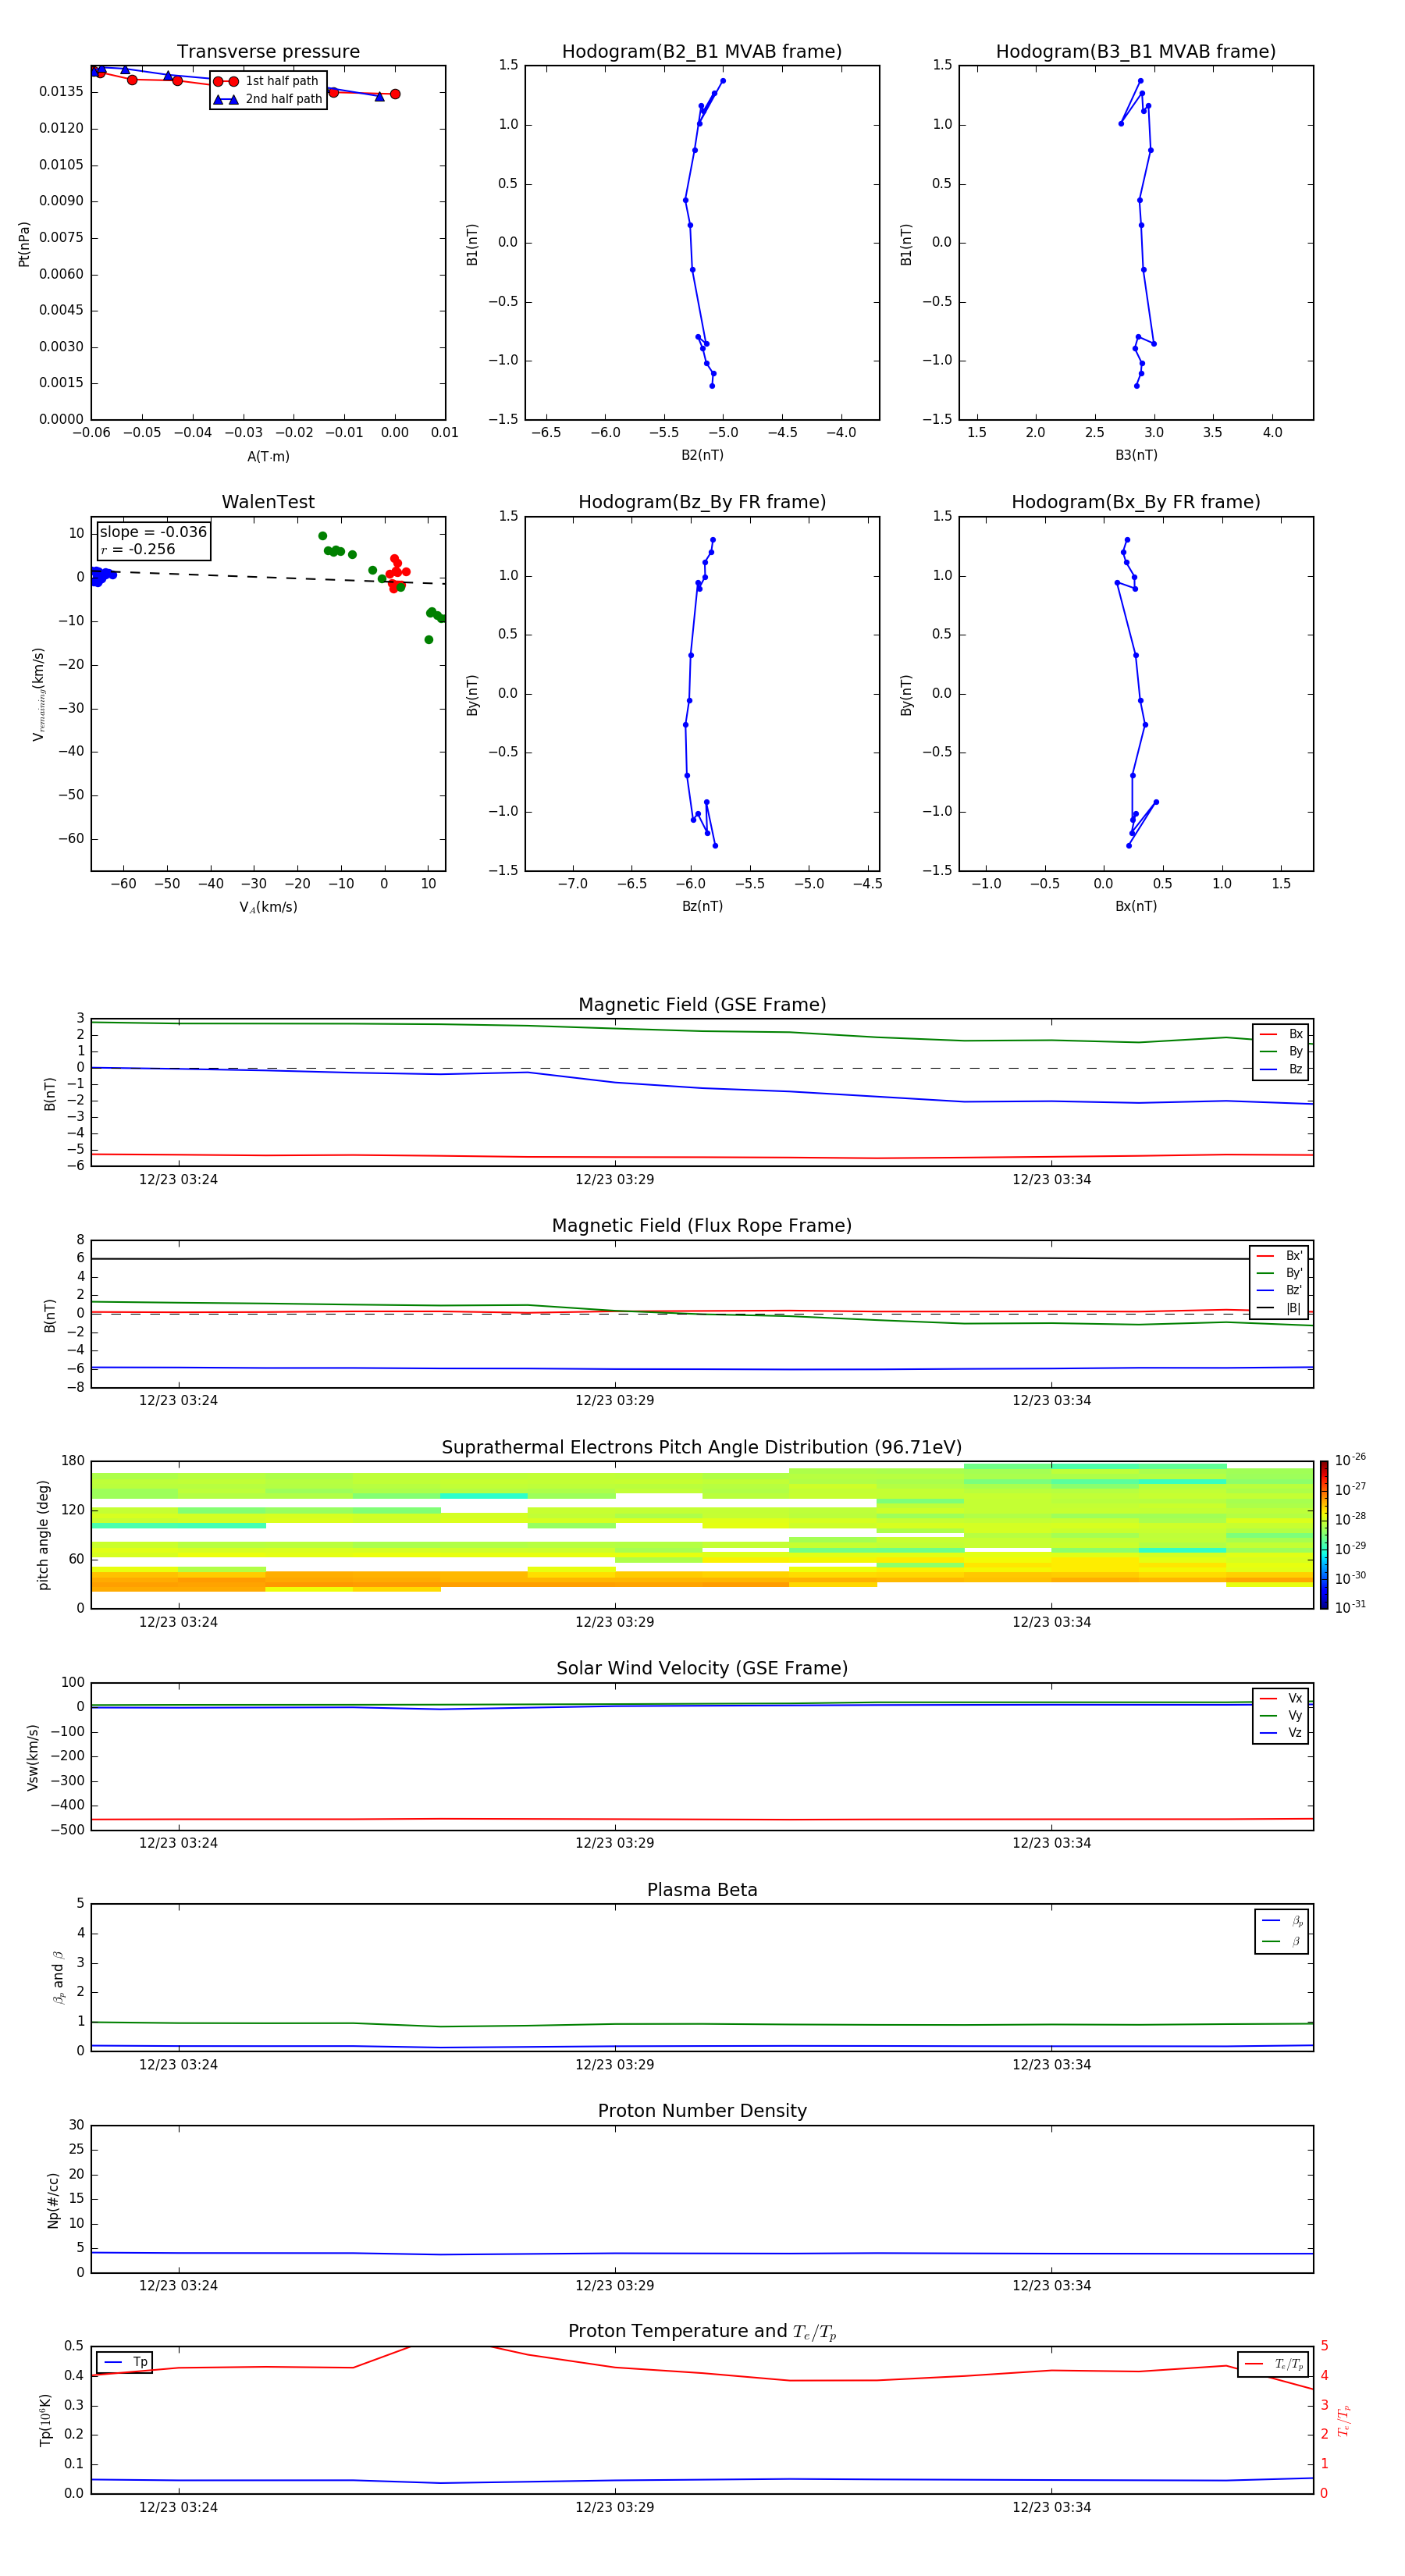Image resolution: width=1405 pixels, height=2576 pixels.
Task: Click the 'Bz(nT)' x-axis label
Action: 702,906
